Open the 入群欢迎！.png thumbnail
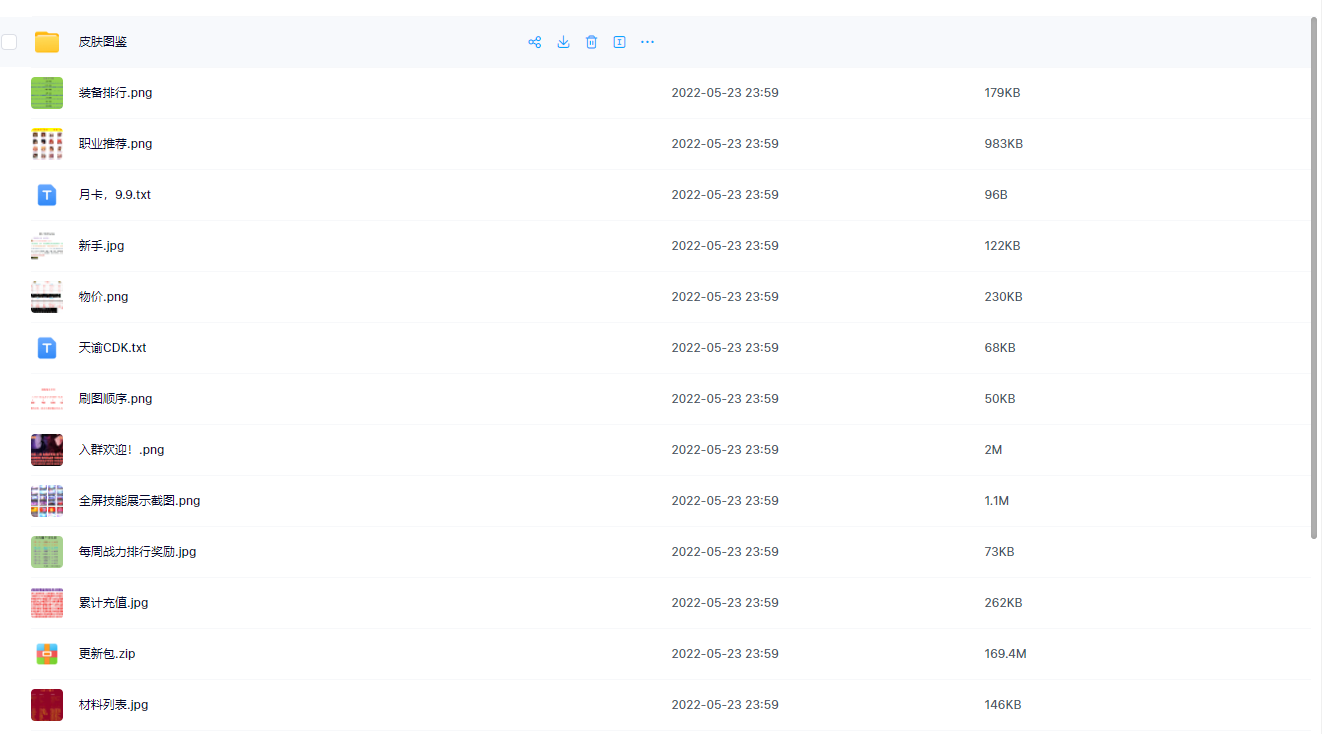Viewport: 1332px width, 734px height. pos(47,450)
